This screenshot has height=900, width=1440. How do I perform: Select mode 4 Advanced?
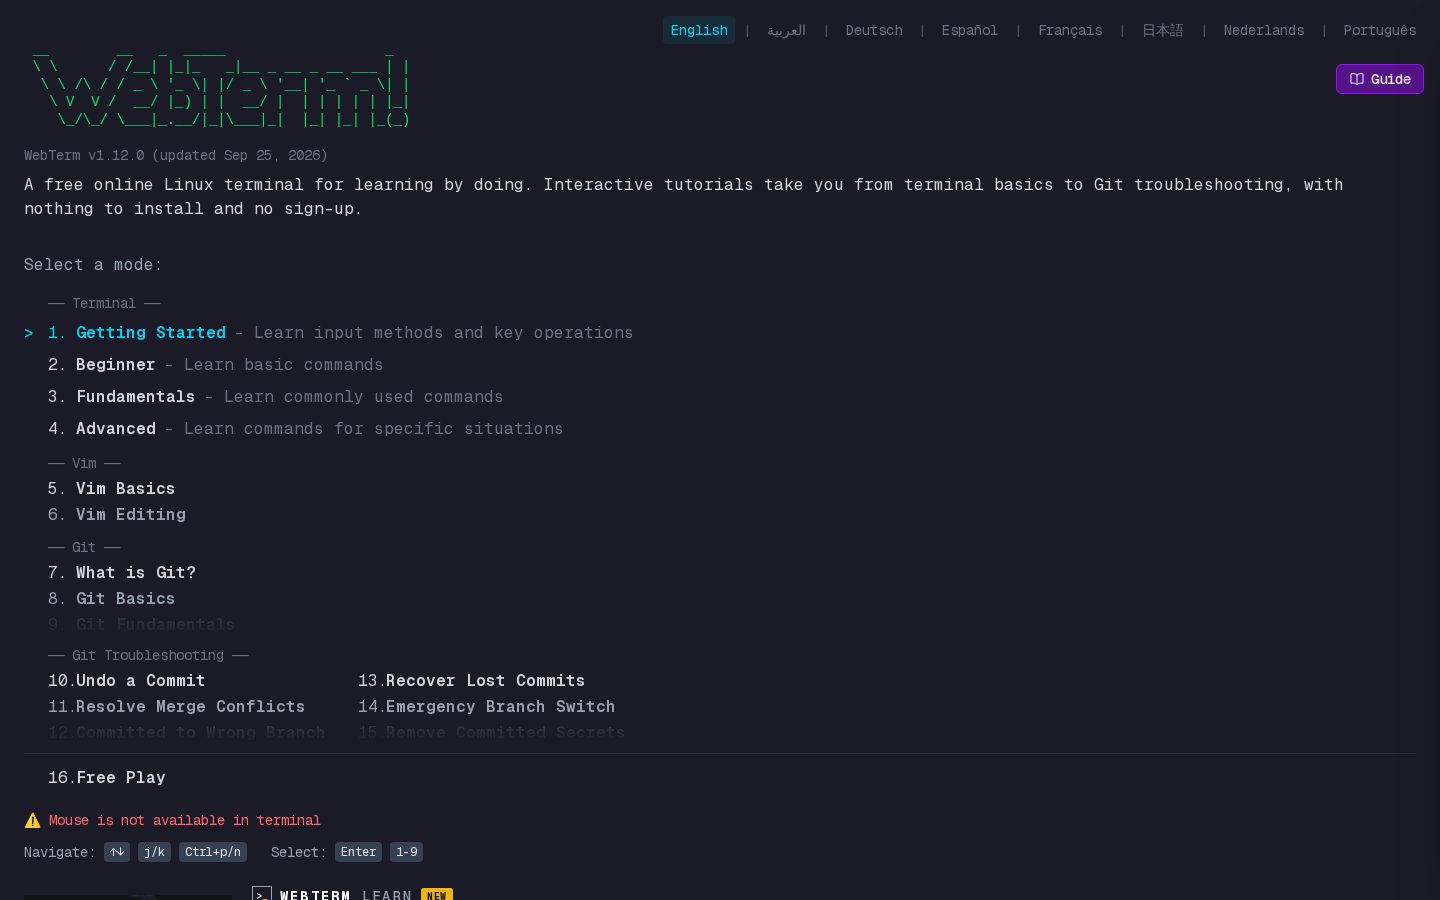[305, 428]
